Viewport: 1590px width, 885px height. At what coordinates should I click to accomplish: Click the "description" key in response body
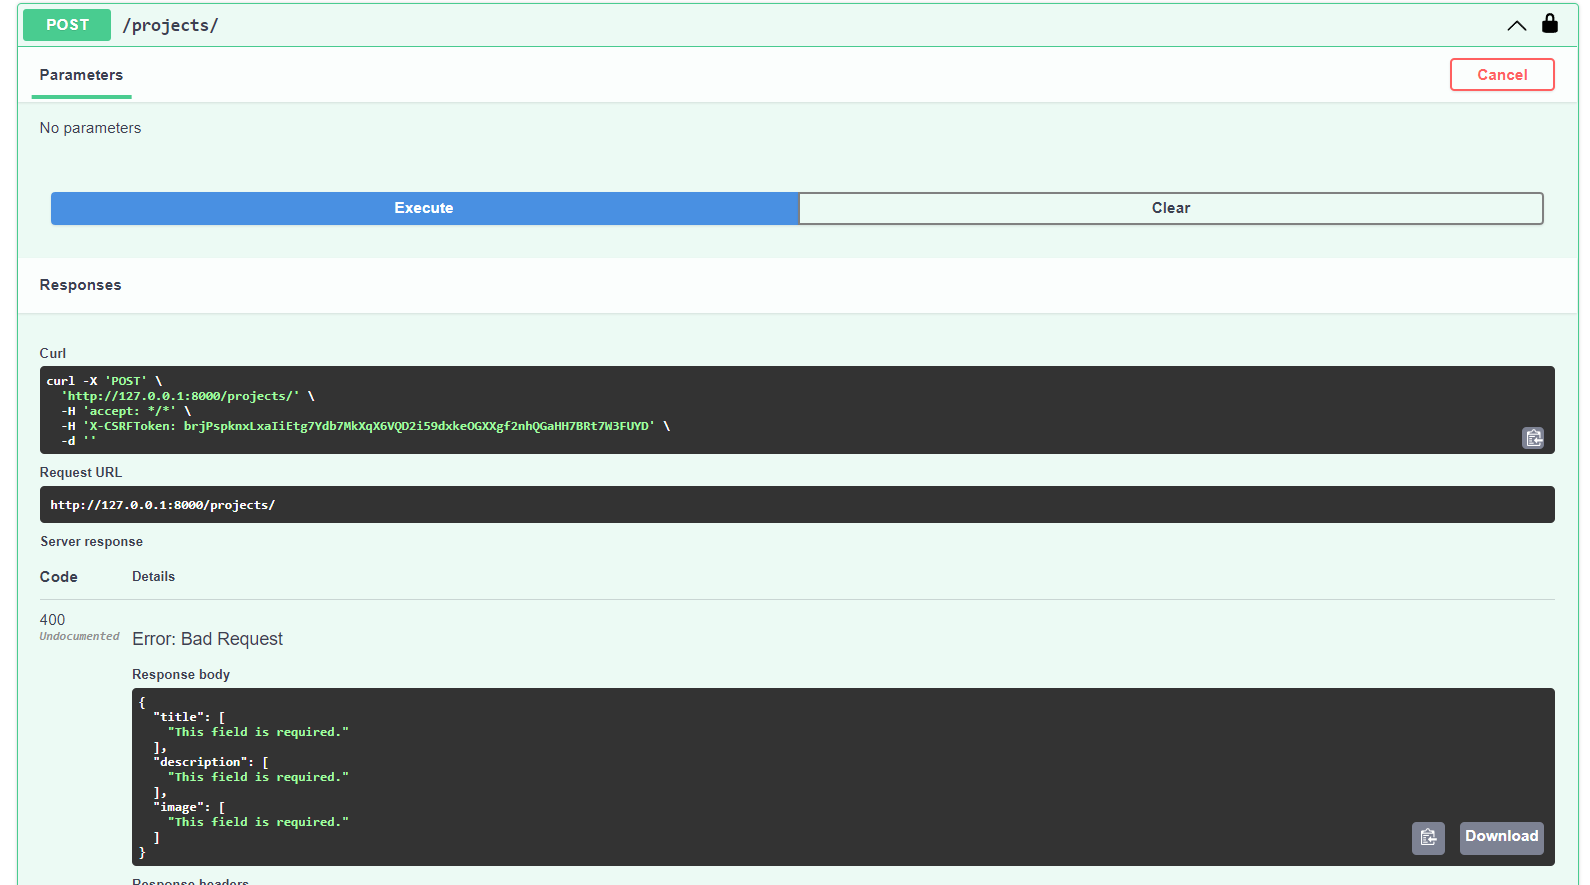[201, 762]
